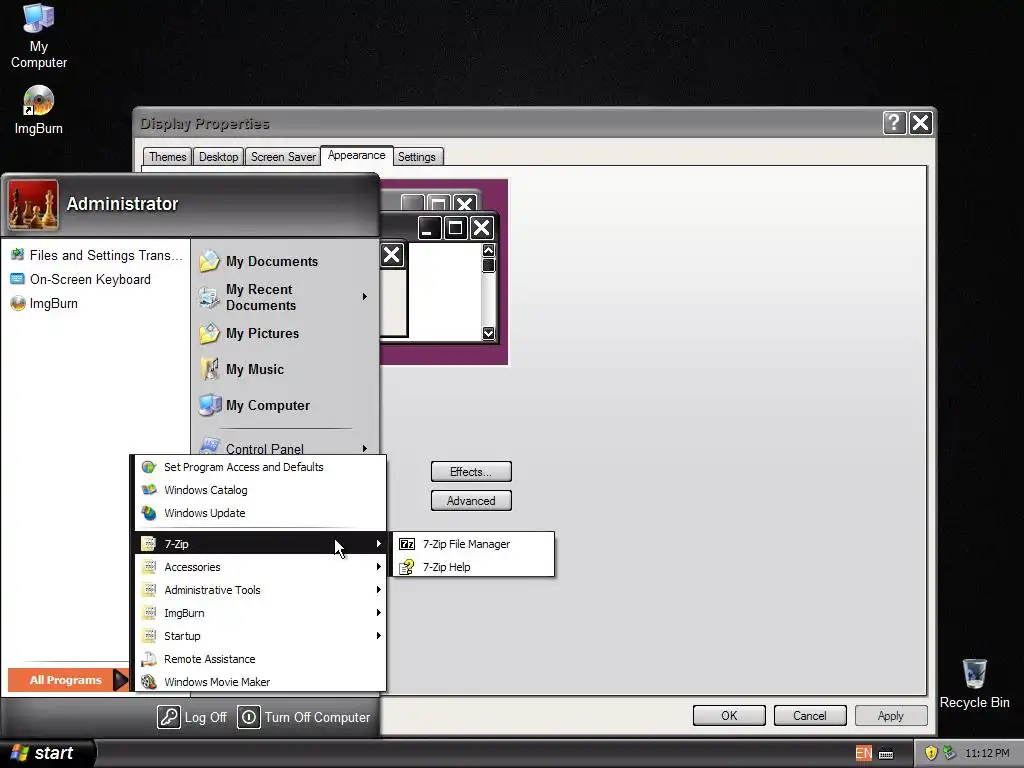Switch to the Desktop tab
The image size is (1024, 768).
point(218,157)
